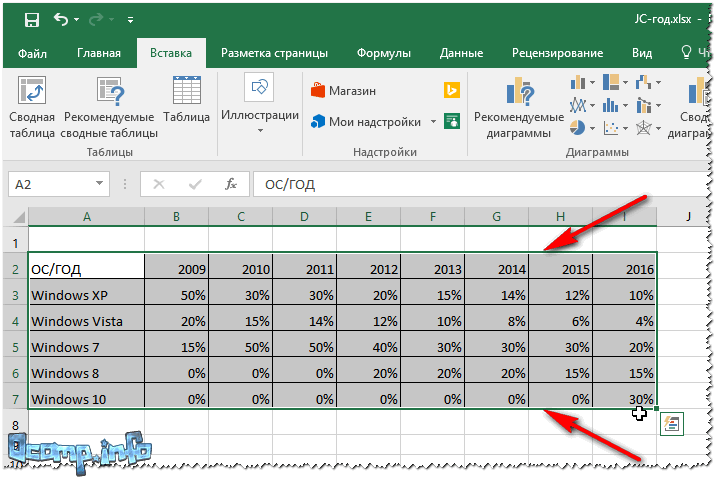This screenshot has width=722, height=478.
Task: Click the Select All corner triangle
Action: coord(18,216)
